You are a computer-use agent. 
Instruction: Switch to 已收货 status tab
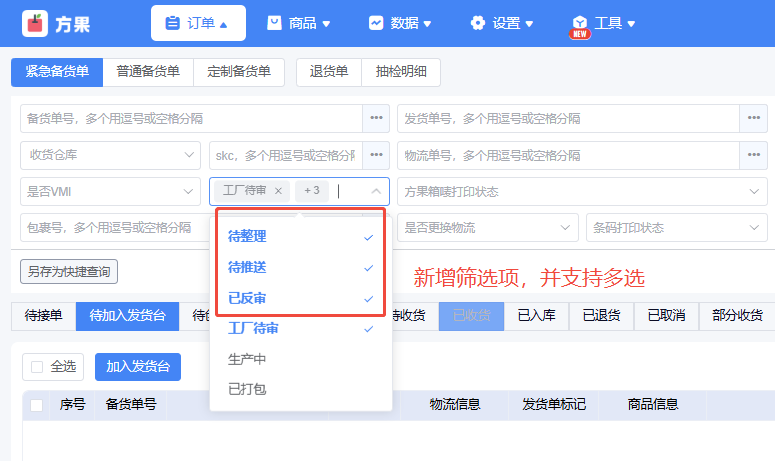(x=472, y=316)
